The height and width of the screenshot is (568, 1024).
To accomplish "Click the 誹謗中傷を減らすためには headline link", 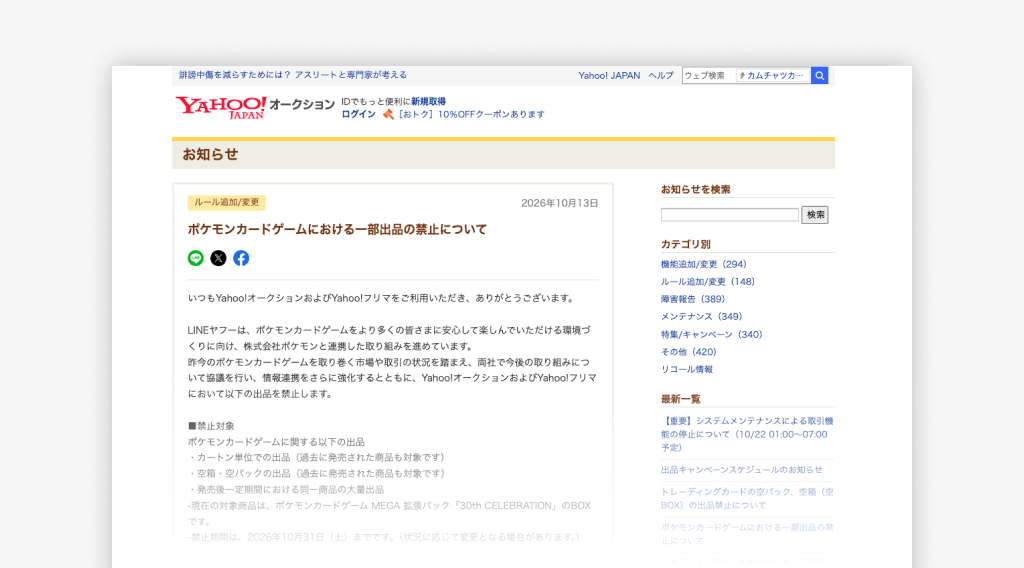I will click(x=293, y=75).
